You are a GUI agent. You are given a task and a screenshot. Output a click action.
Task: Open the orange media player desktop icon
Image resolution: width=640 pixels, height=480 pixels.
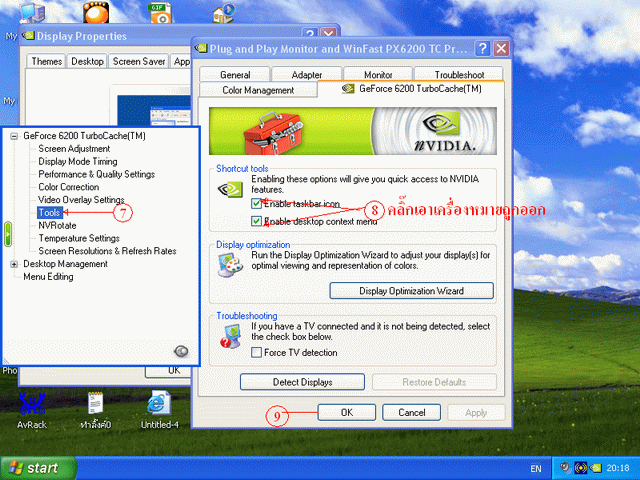pos(96,11)
